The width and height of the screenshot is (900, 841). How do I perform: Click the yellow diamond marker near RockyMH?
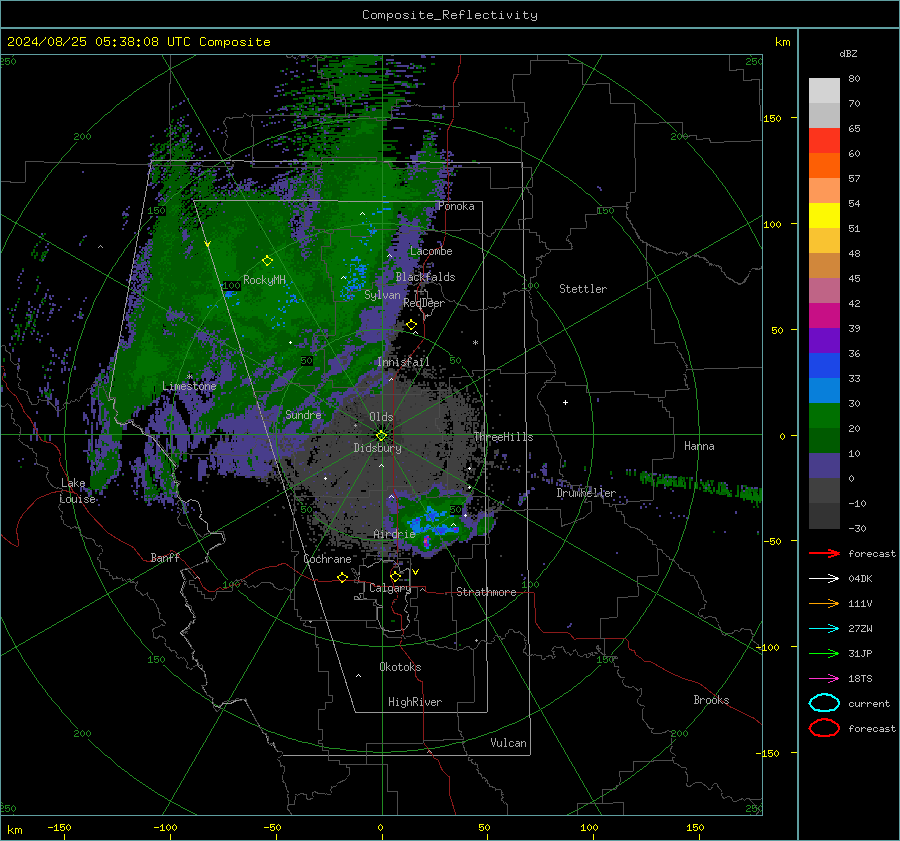pyautogui.click(x=267, y=261)
